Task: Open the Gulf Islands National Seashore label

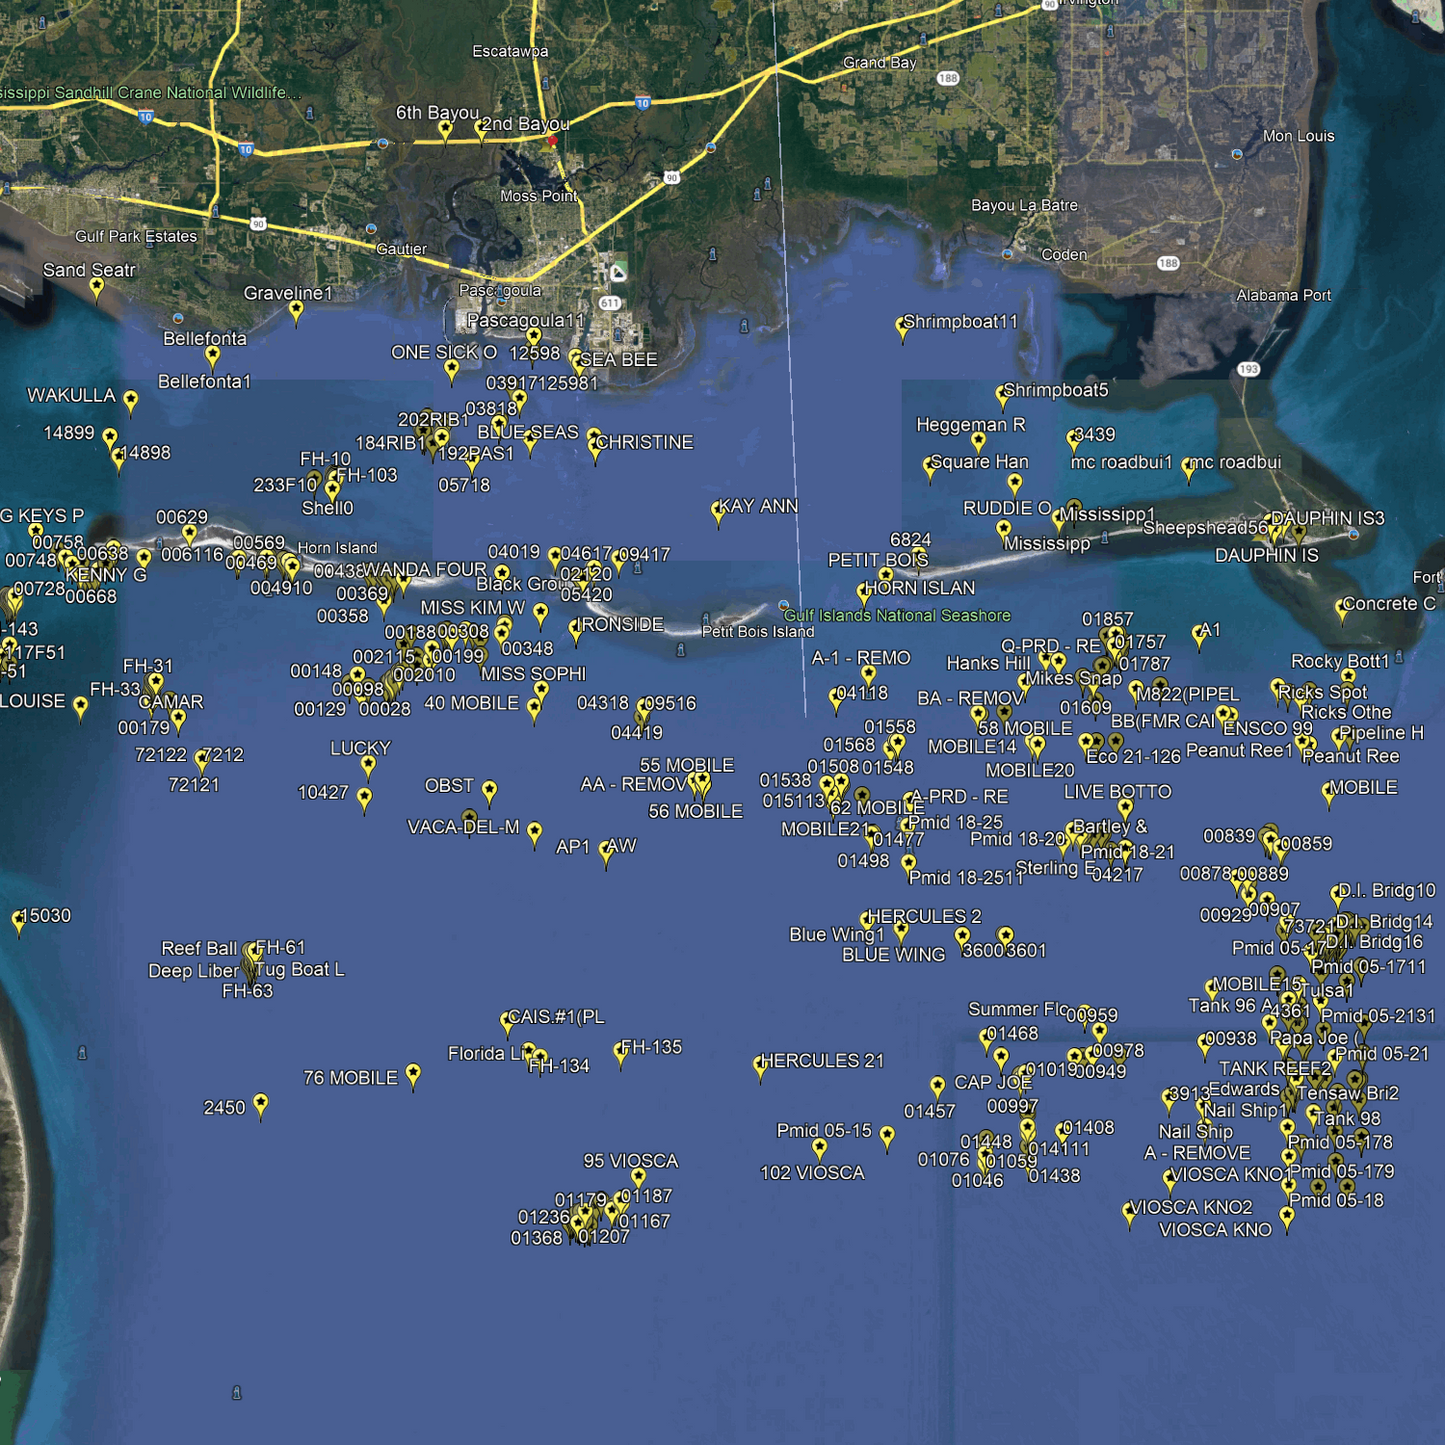Action: (897, 616)
